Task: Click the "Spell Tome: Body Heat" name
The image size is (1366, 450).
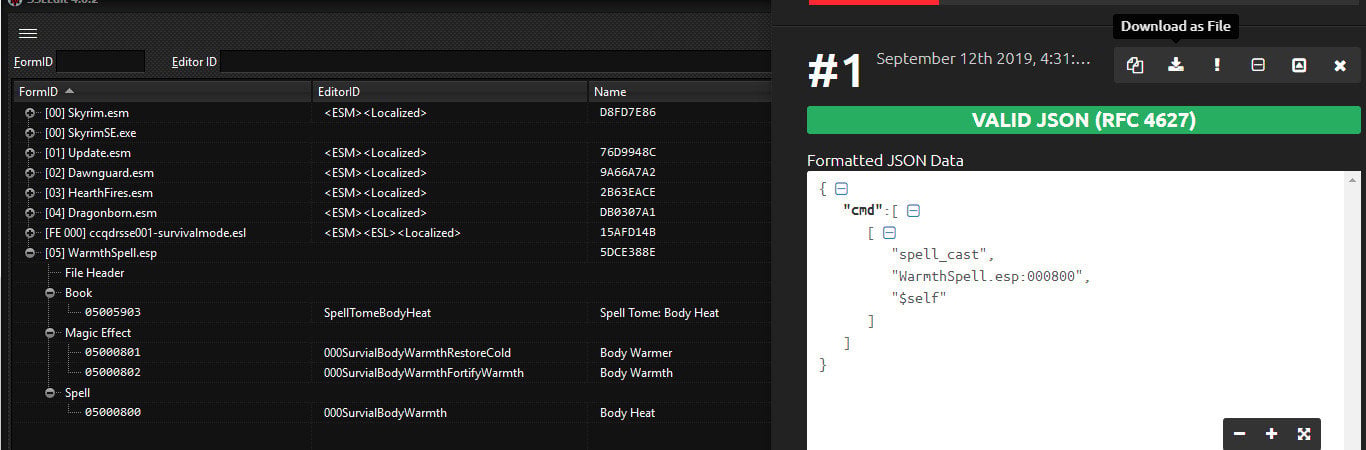Action: pos(659,313)
